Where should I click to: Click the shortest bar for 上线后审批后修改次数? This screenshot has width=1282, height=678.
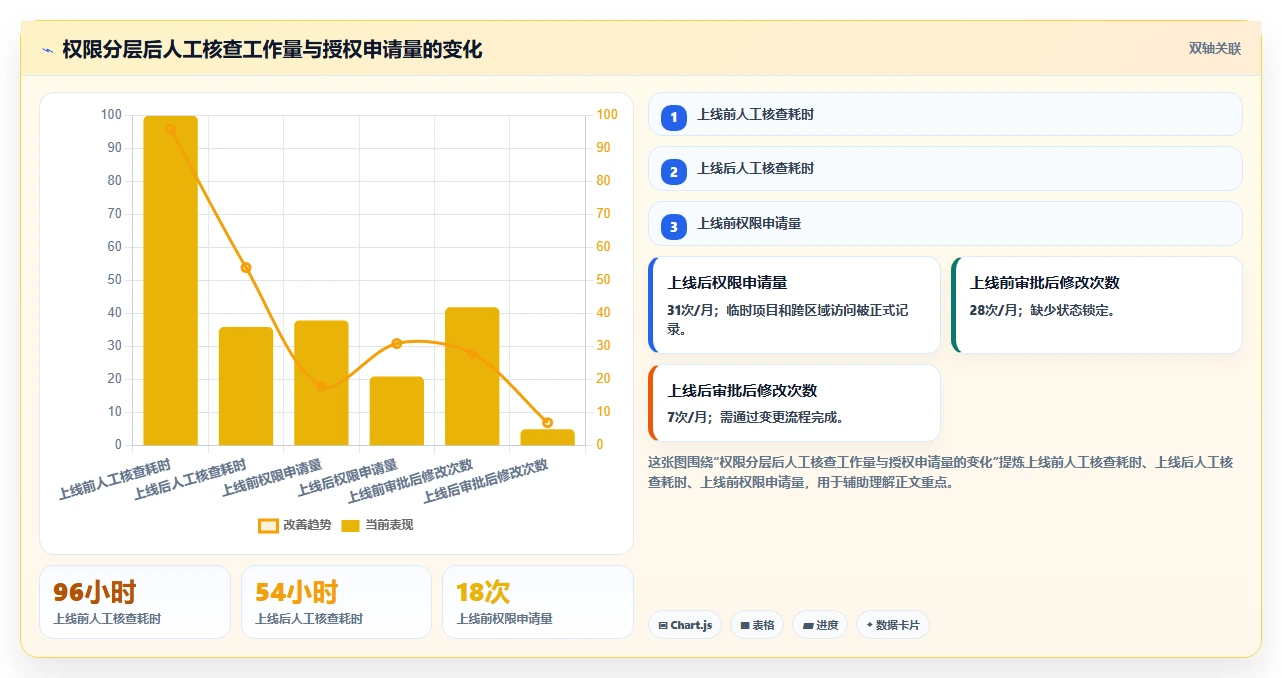click(x=547, y=437)
